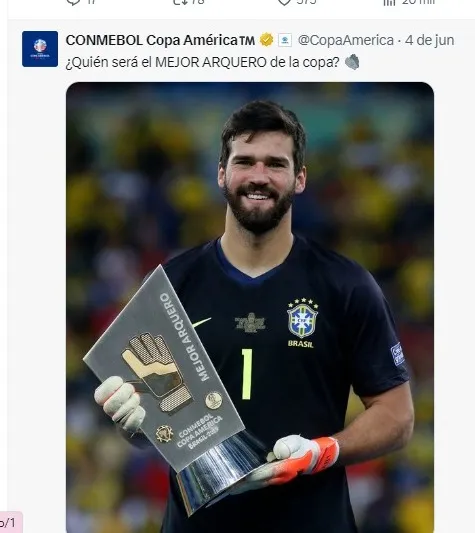
Task: Click the 20 mil views count
Action: (418, 2)
